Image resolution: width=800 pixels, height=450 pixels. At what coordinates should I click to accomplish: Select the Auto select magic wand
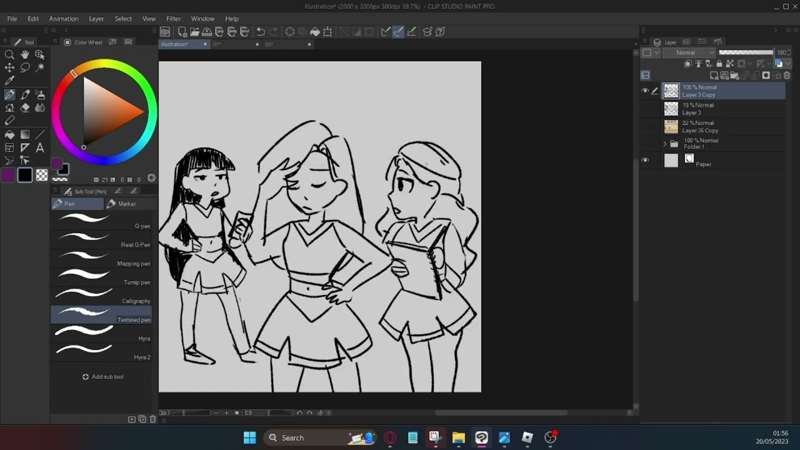(x=40, y=67)
